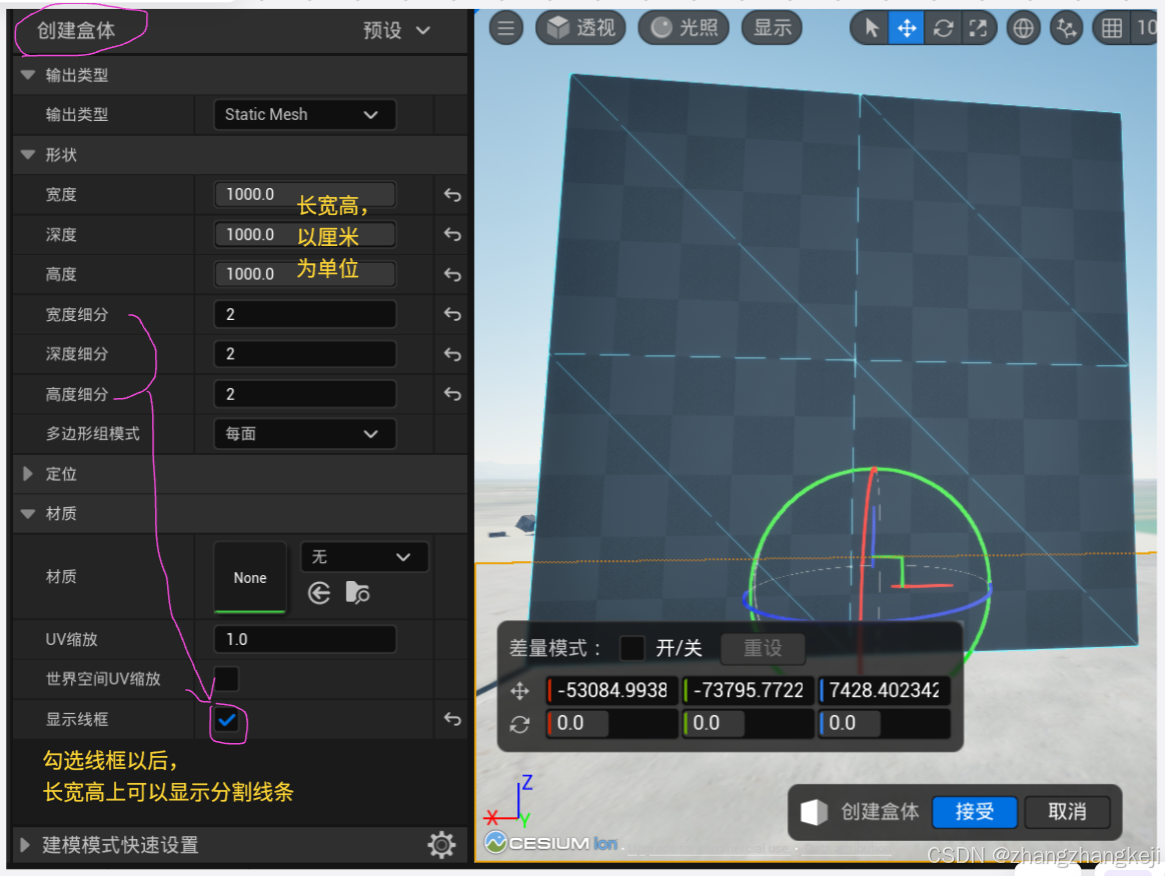Open the viewport options hamburger menu
Screen dimensions: 1165x876
pyautogui.click(x=506, y=28)
